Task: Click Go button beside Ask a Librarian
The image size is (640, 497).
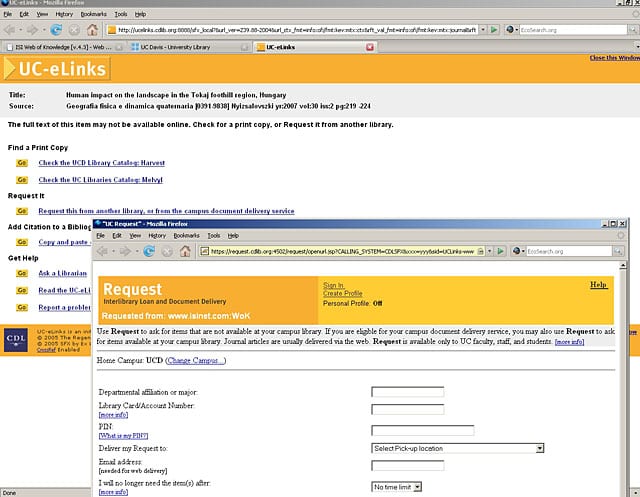Action: coord(22,274)
